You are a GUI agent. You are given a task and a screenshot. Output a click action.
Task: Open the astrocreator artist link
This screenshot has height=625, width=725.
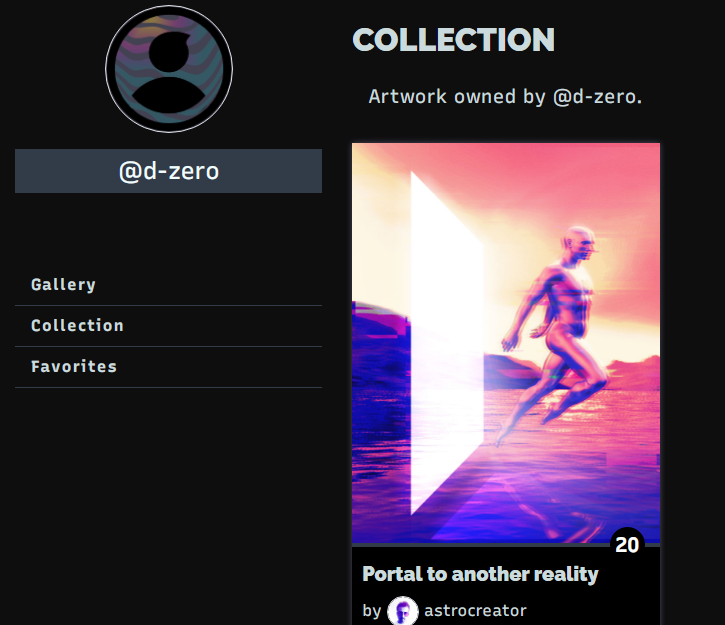click(x=475, y=611)
